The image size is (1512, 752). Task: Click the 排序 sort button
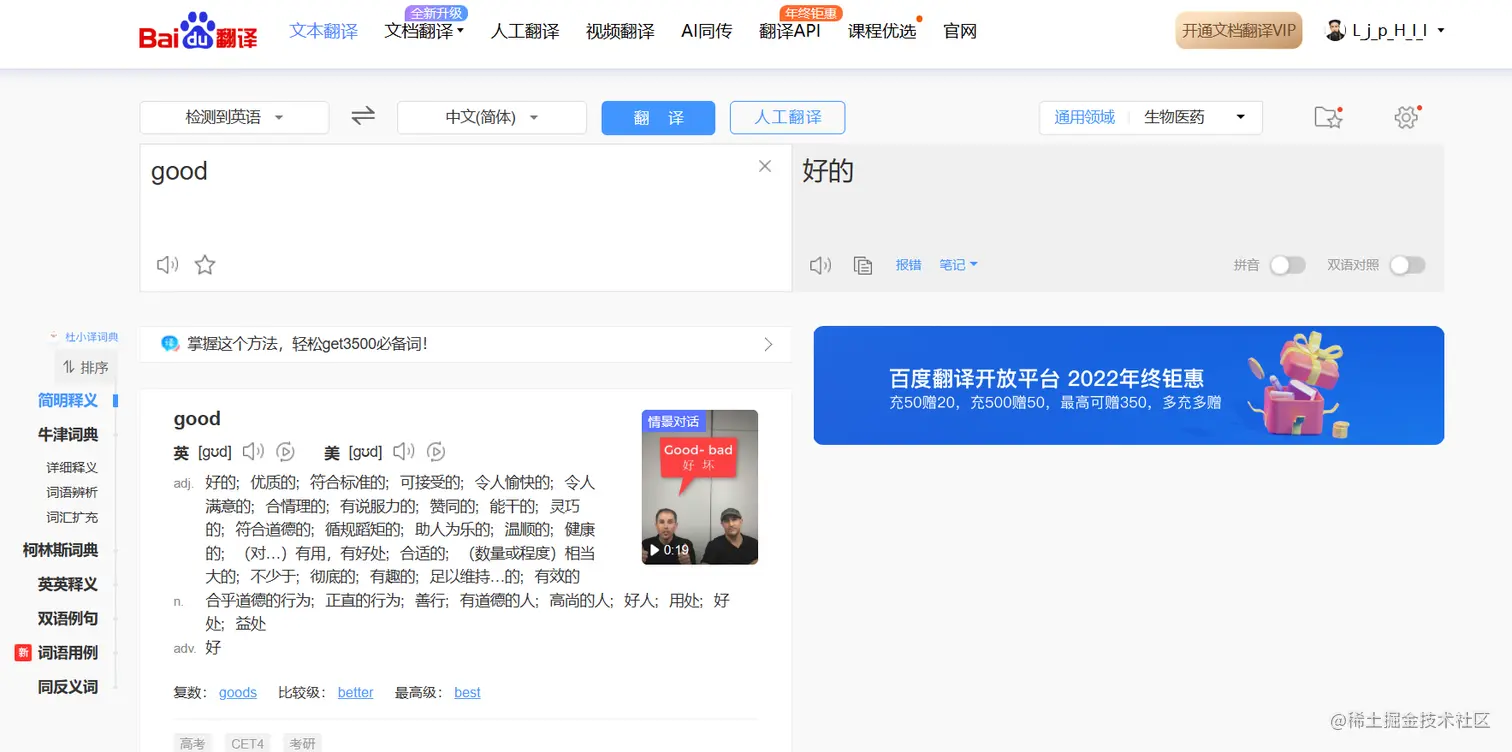[85, 367]
